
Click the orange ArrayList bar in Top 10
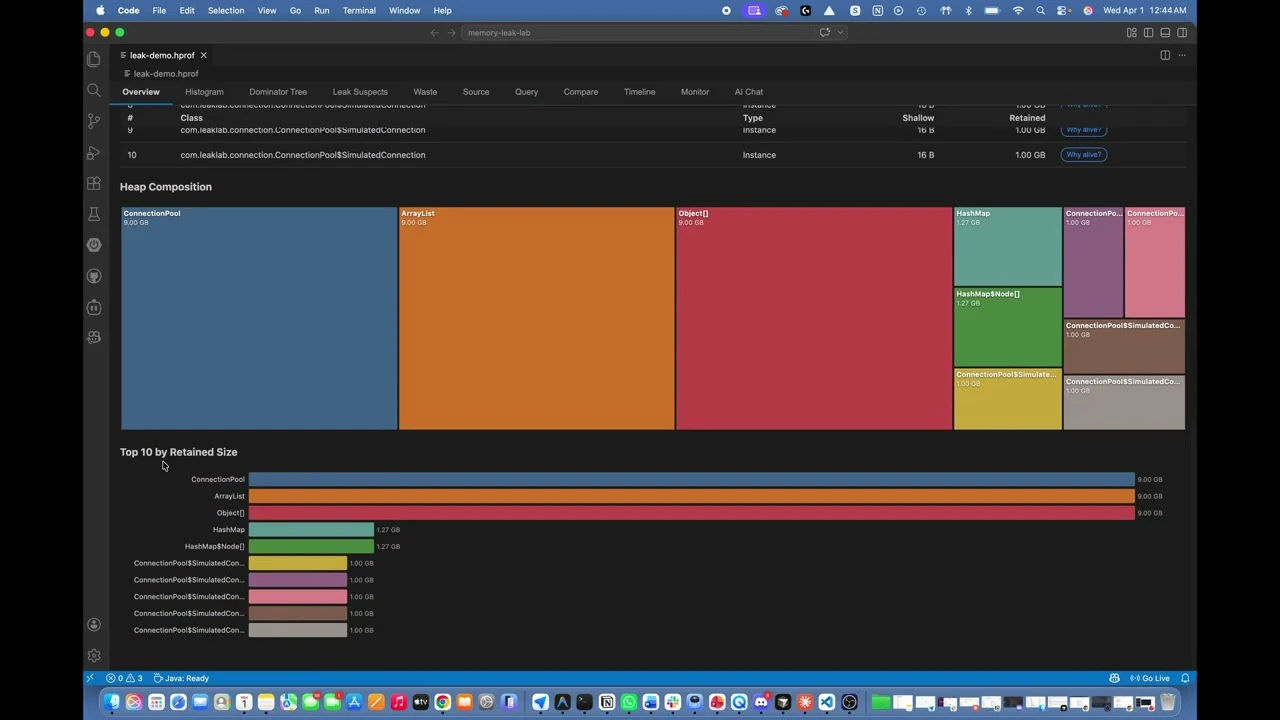tap(691, 496)
